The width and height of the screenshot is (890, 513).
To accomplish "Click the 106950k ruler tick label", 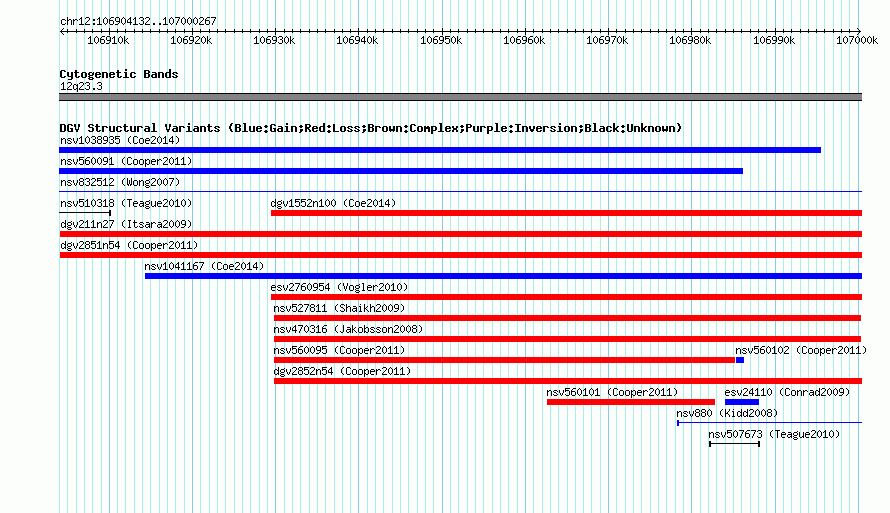I will (441, 40).
